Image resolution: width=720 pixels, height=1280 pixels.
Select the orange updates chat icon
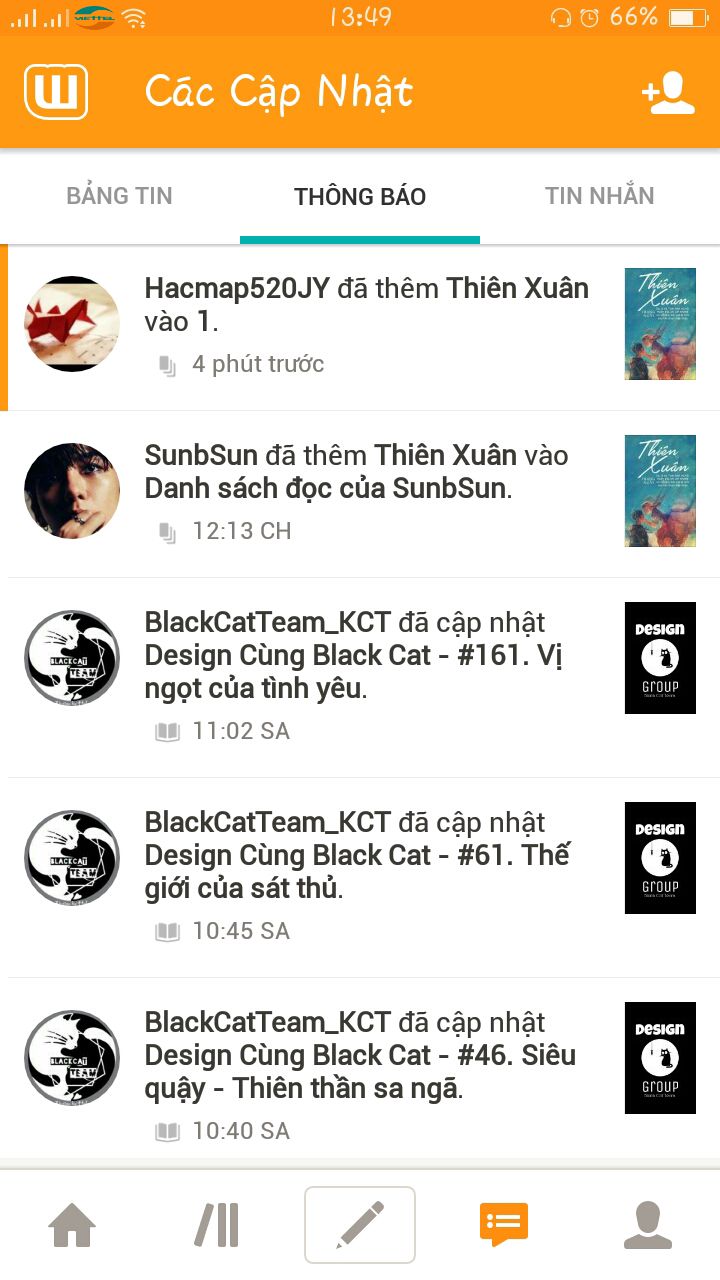504,1224
